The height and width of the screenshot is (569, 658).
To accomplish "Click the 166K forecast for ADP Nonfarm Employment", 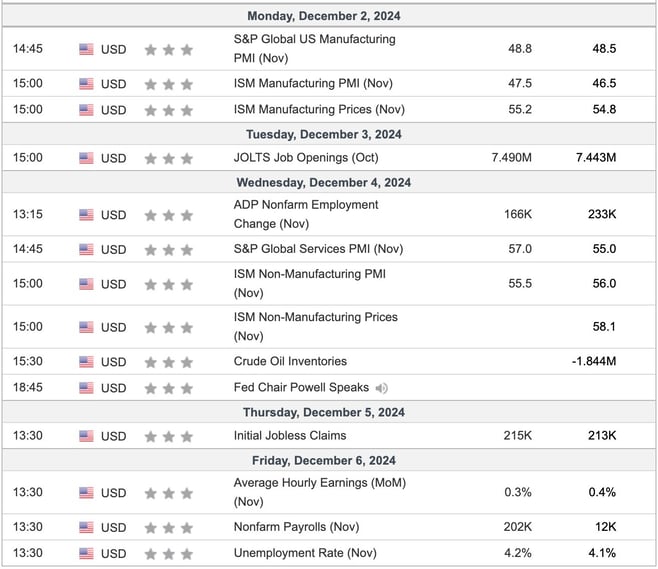I will tap(518, 214).
